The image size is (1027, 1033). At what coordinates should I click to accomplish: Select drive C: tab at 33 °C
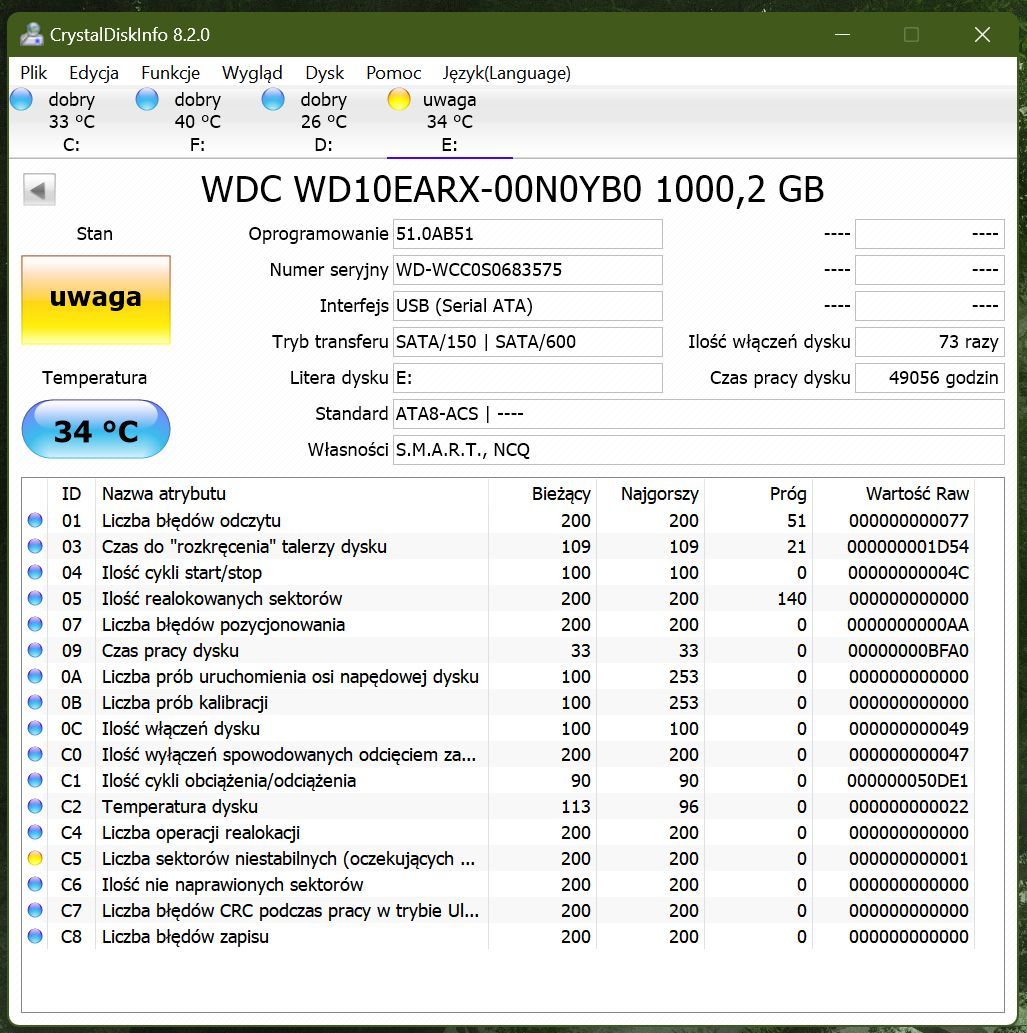[x=72, y=122]
